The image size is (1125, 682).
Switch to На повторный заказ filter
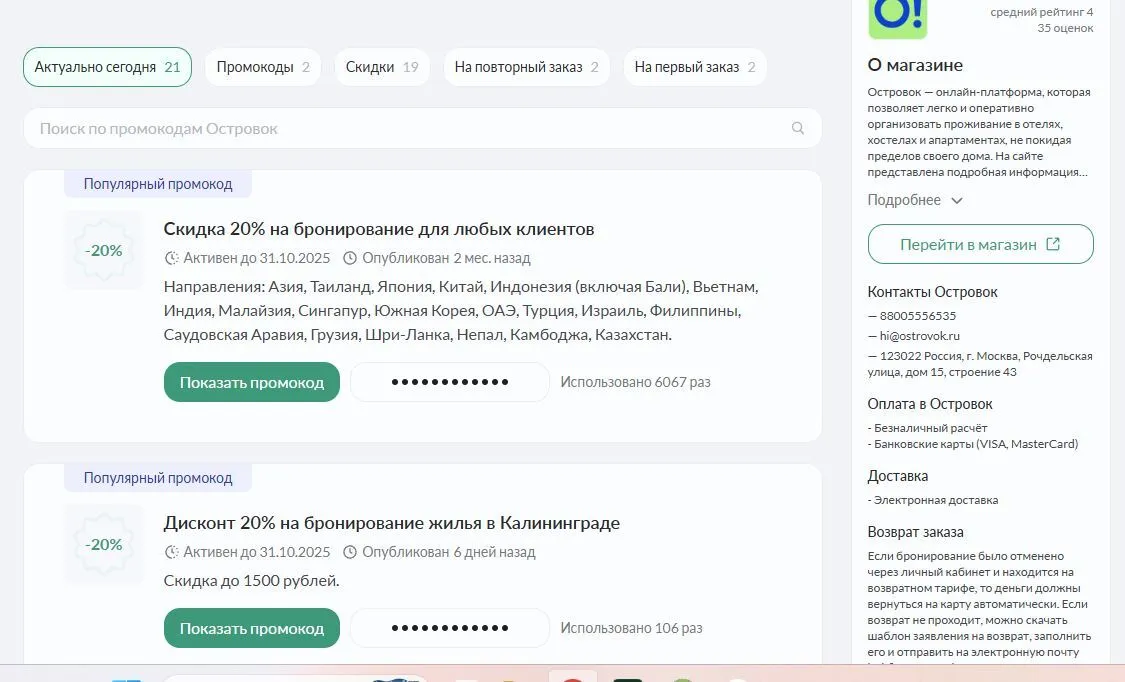[527, 66]
